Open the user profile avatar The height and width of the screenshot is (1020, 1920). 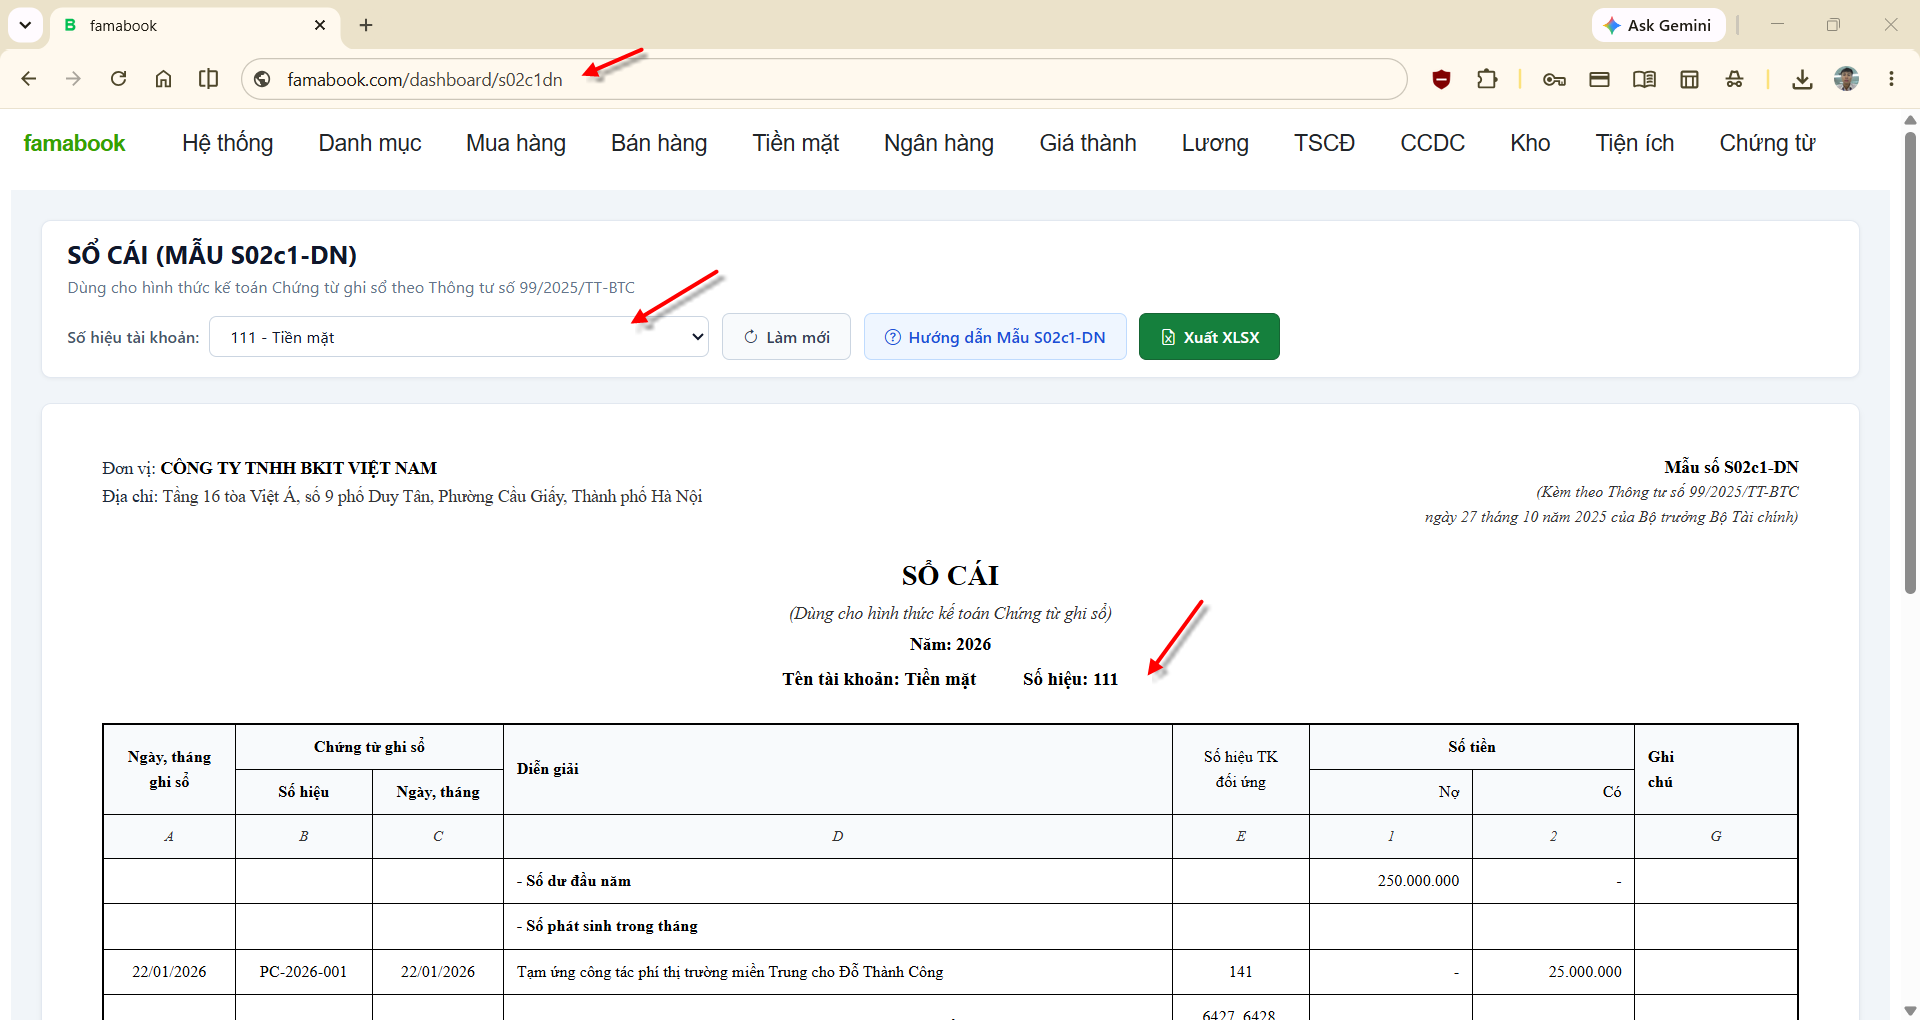click(1847, 79)
